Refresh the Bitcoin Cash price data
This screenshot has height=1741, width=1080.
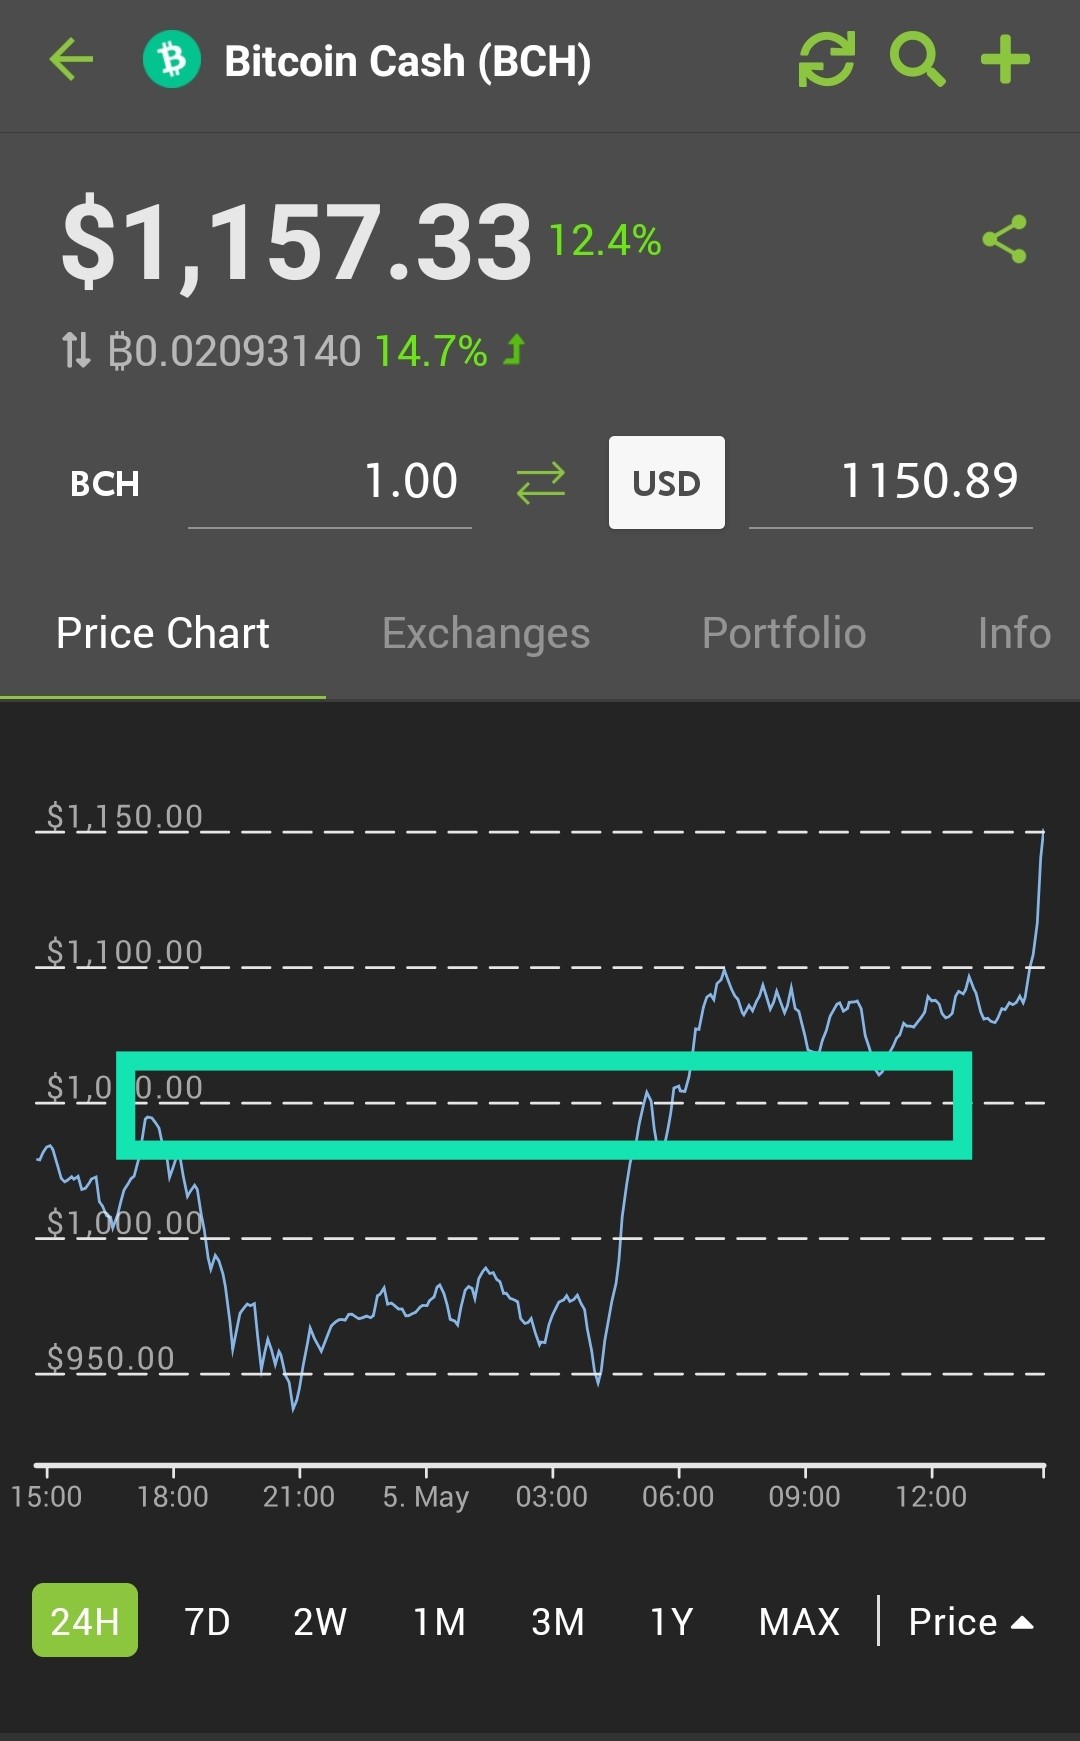[x=827, y=60]
